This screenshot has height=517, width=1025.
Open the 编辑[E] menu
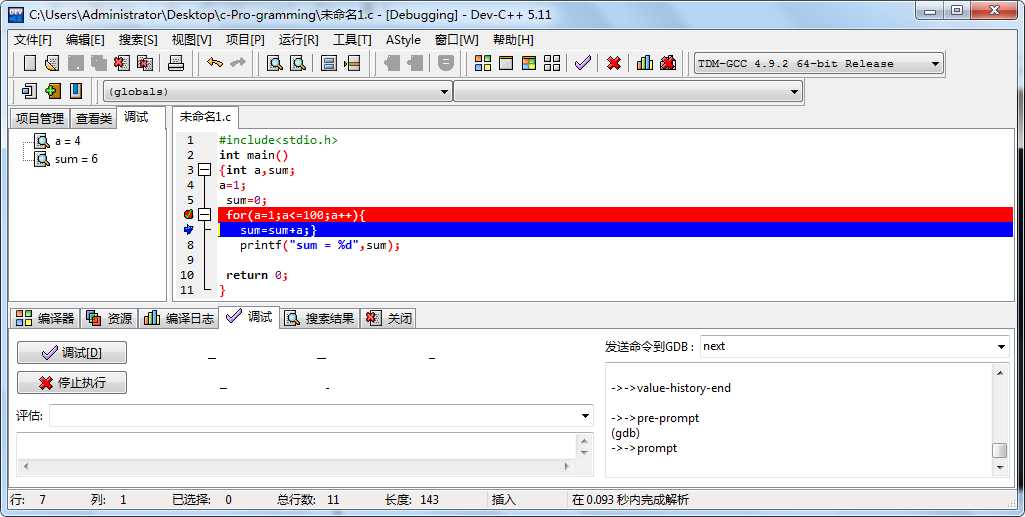[x=85, y=40]
